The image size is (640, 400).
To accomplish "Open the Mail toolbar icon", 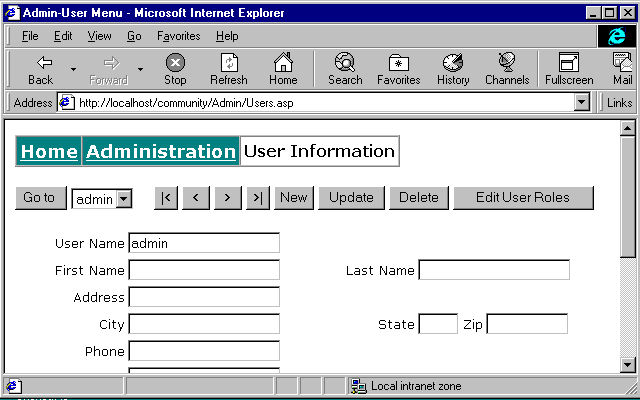I will pyautogui.click(x=623, y=62).
